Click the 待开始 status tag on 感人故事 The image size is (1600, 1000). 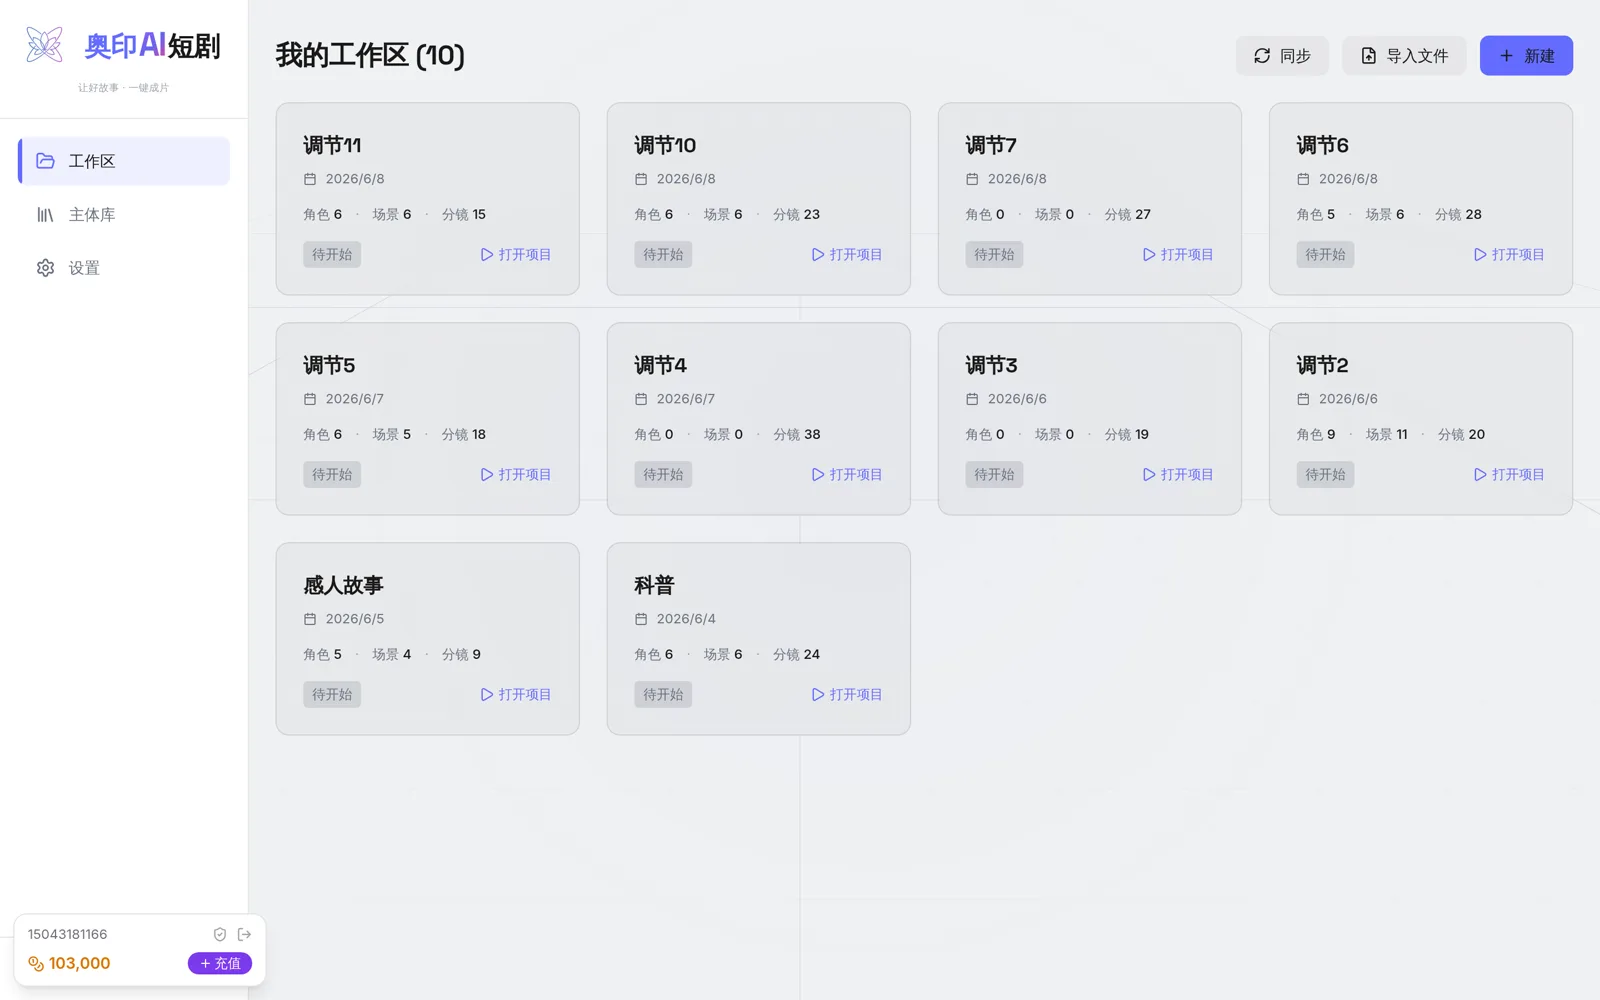(x=332, y=694)
